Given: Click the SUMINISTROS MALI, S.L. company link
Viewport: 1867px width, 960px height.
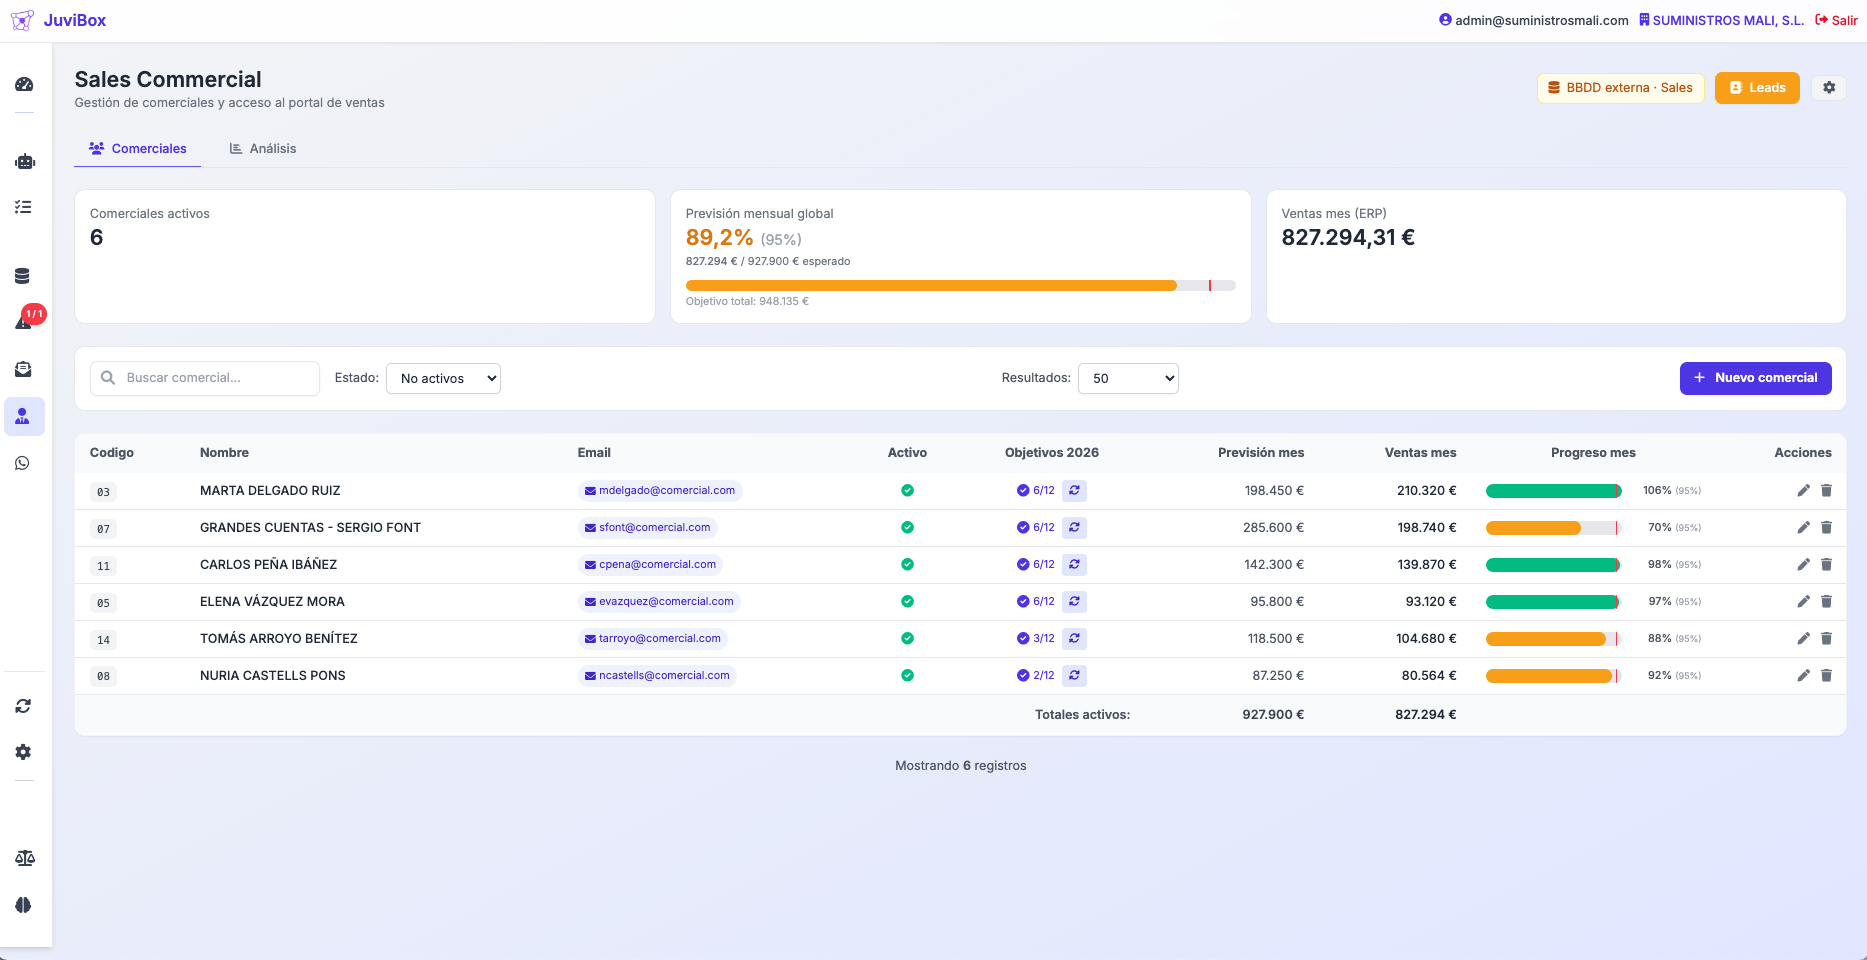Looking at the screenshot, I should (x=1721, y=20).
